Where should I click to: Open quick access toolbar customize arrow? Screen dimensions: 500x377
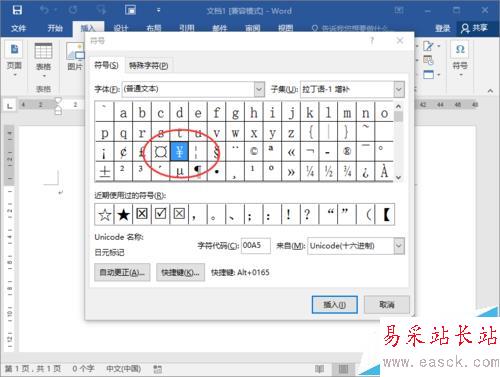tap(158, 10)
